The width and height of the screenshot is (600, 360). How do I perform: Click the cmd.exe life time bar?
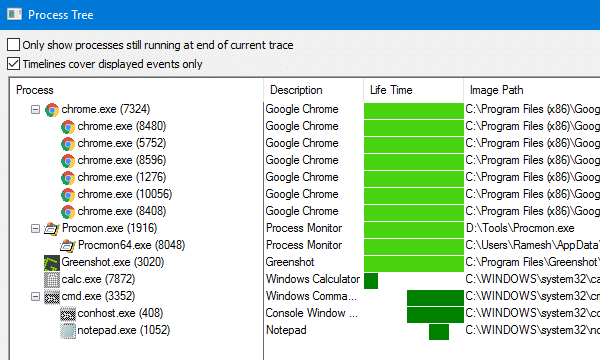click(x=435, y=298)
